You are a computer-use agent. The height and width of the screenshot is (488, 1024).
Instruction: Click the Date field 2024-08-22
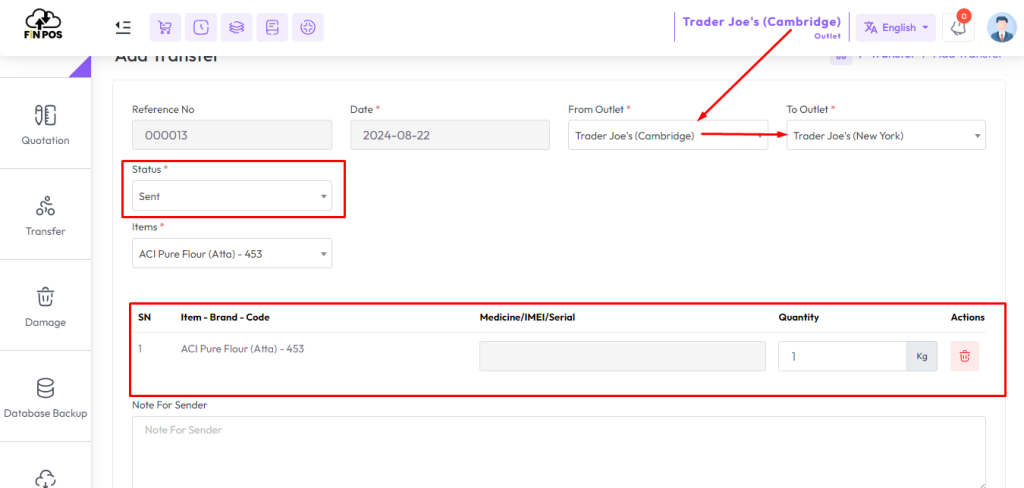[x=450, y=135]
